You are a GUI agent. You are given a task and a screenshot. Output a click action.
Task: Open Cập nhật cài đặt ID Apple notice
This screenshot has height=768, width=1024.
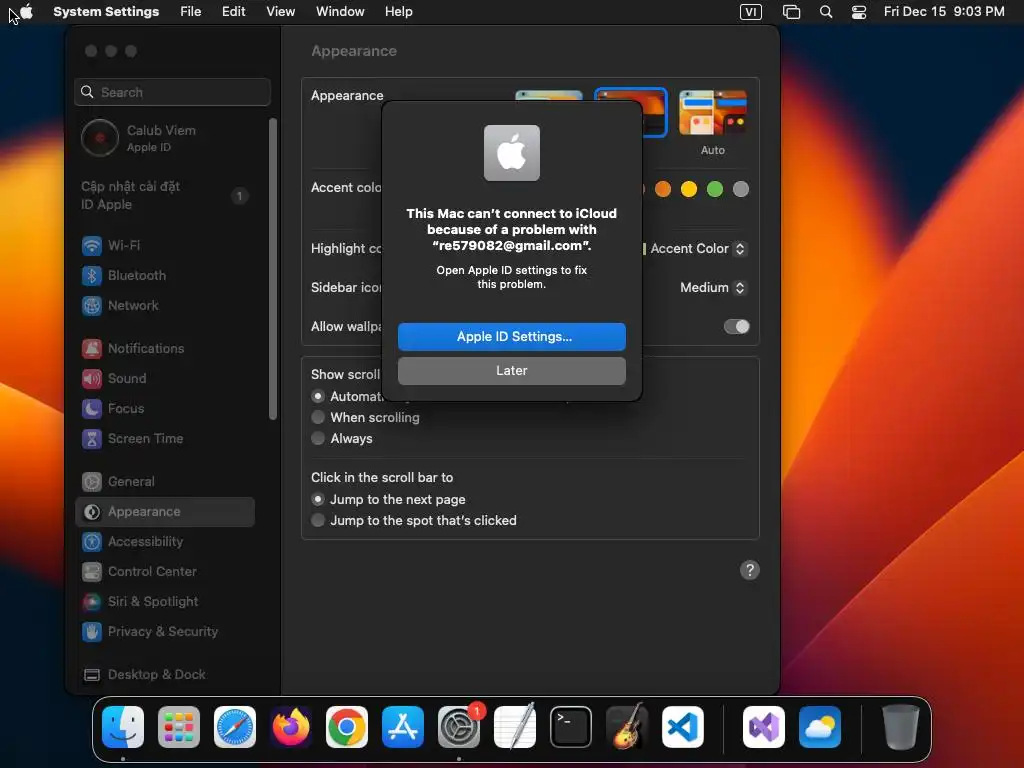click(x=165, y=195)
